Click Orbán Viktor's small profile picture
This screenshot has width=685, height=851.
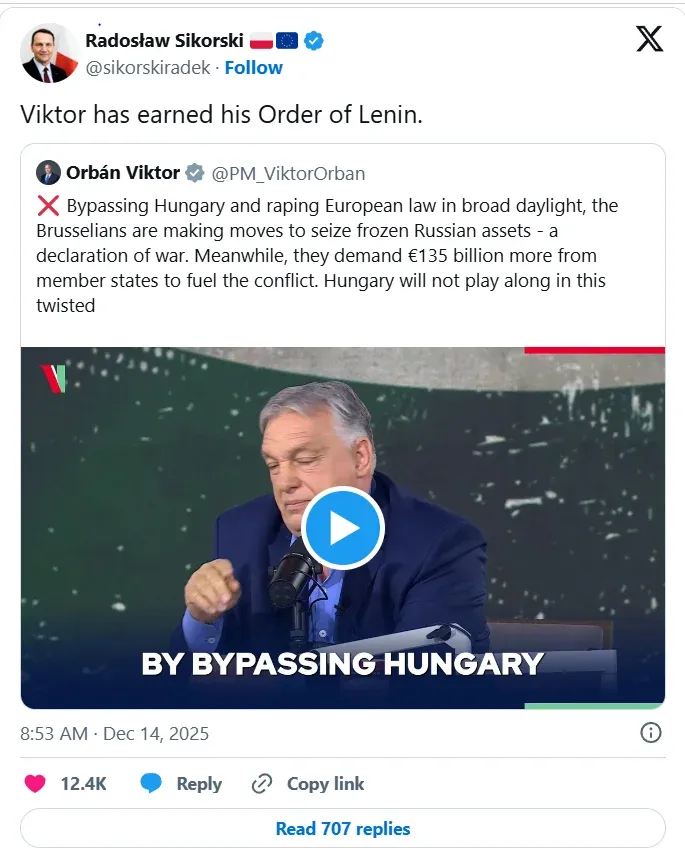point(48,172)
